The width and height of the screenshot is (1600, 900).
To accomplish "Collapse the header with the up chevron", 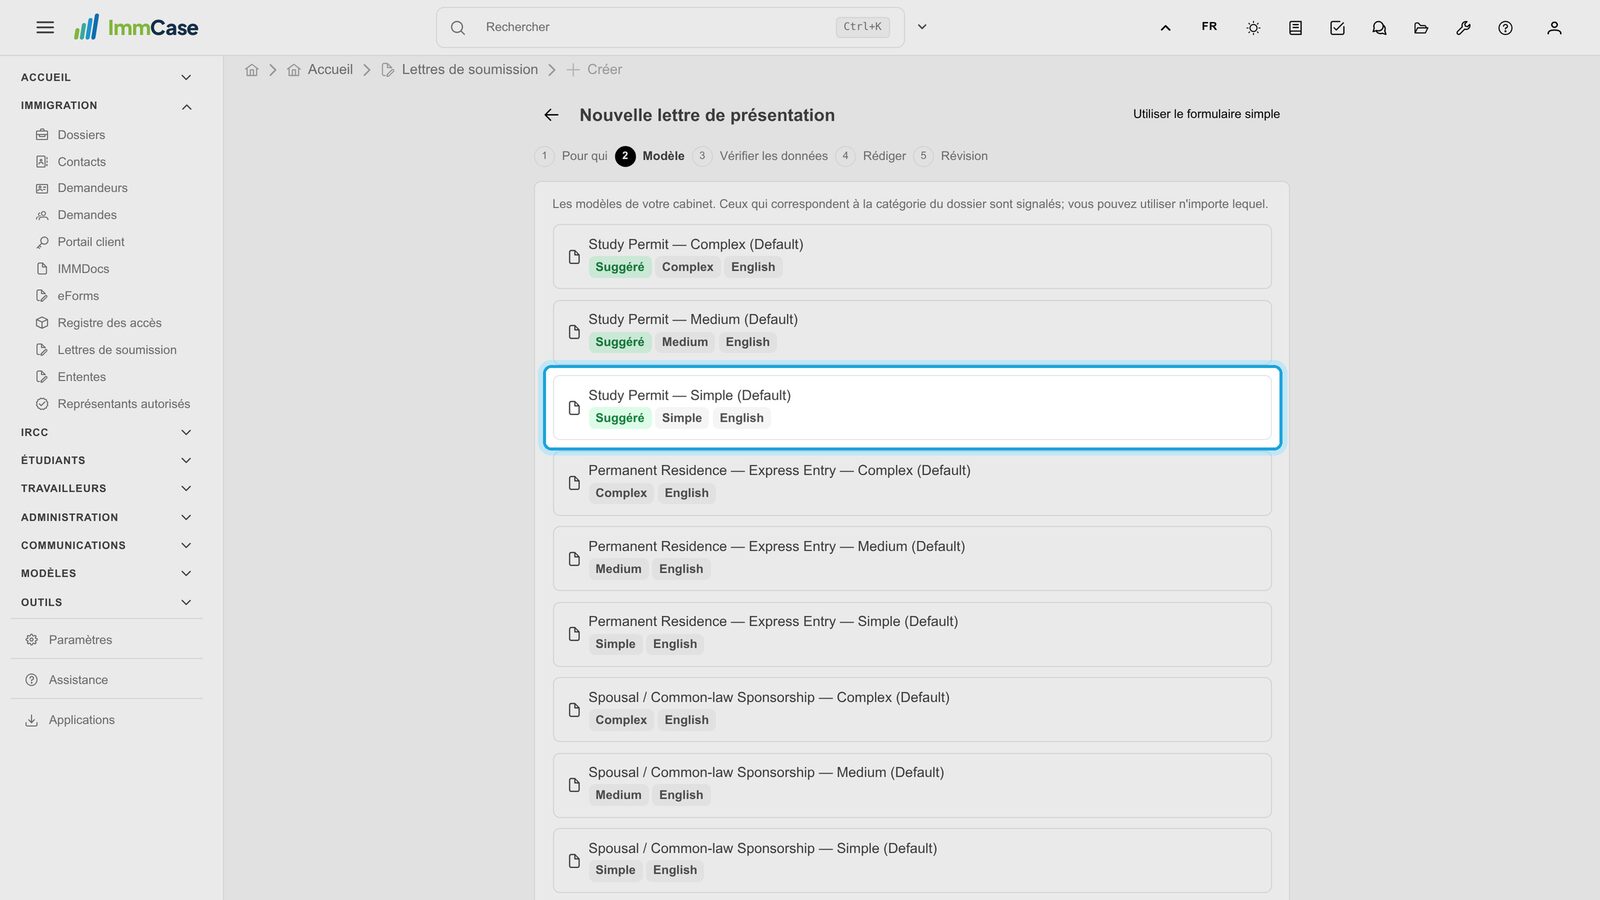I will [x=1165, y=28].
